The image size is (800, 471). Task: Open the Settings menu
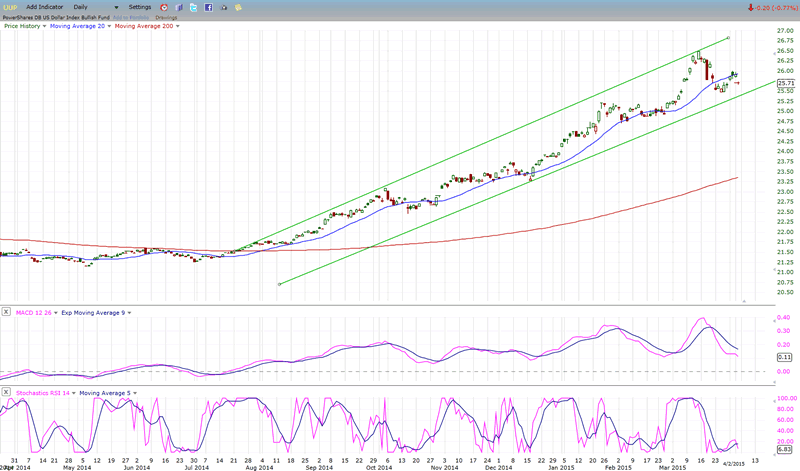[141, 7]
